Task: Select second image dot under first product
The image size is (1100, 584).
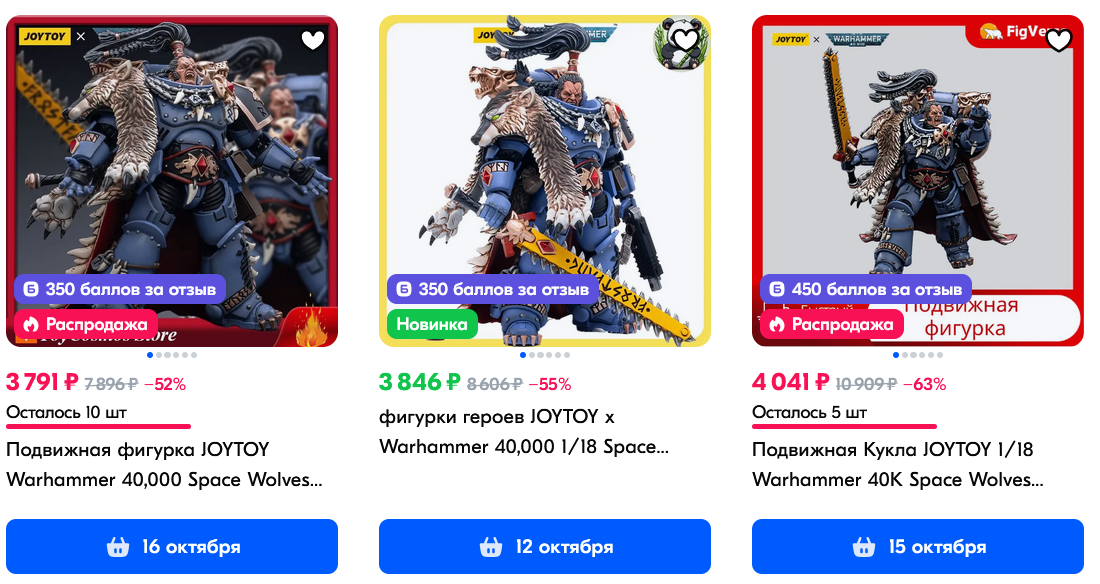Action: click(159, 355)
